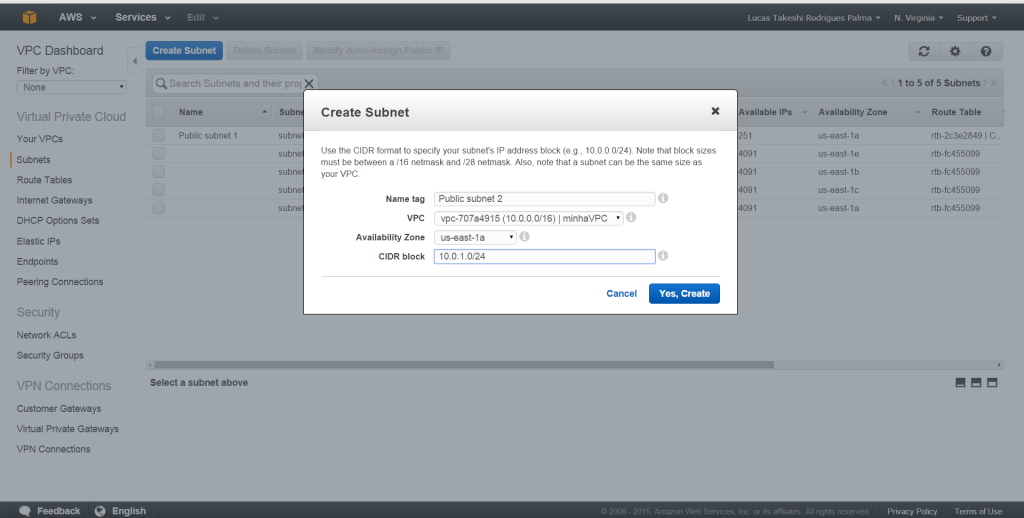
Task: Click the AWS cube logo icon
Action: 29,18
